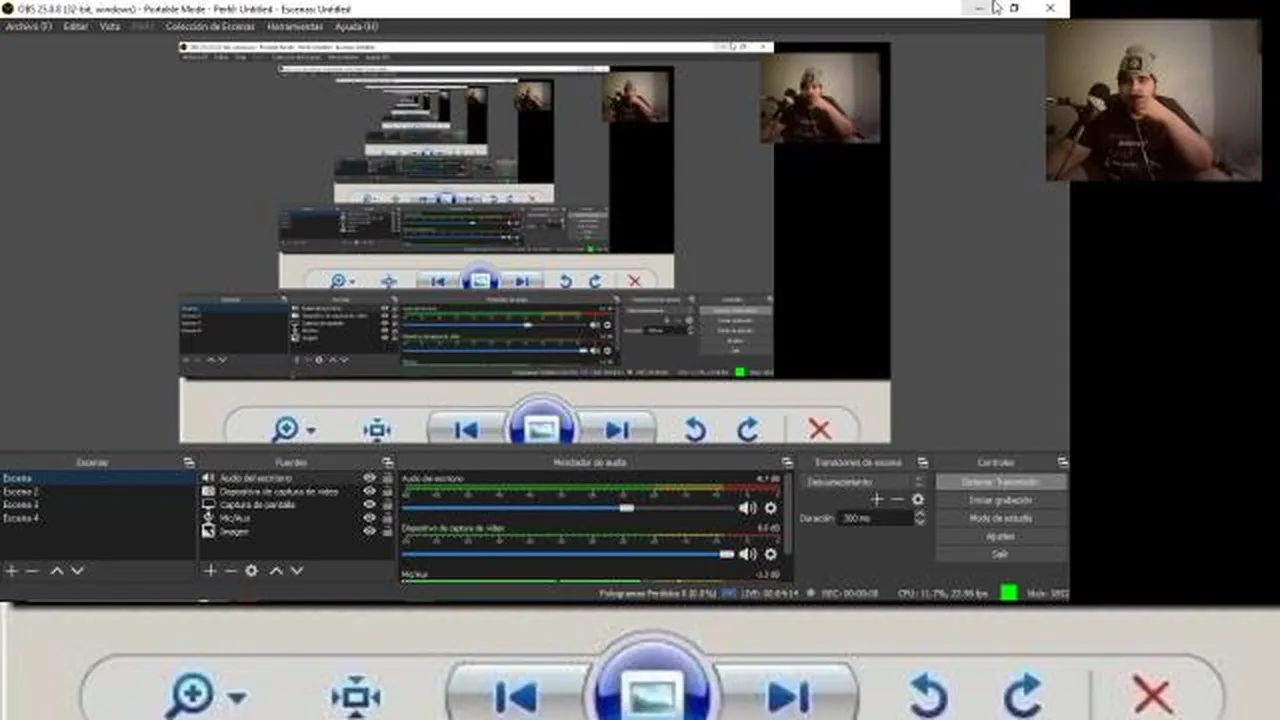Remove scene transition with minus icon

coord(897,499)
